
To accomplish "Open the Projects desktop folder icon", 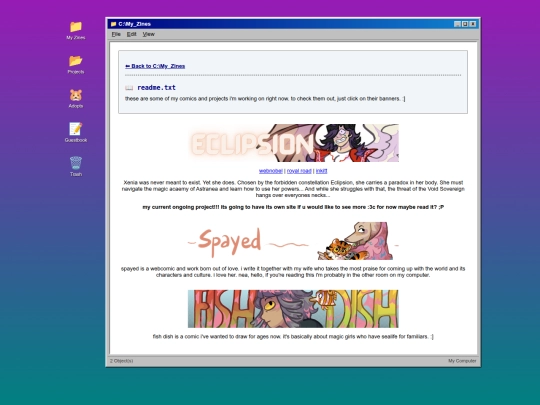I will click(x=76, y=64).
